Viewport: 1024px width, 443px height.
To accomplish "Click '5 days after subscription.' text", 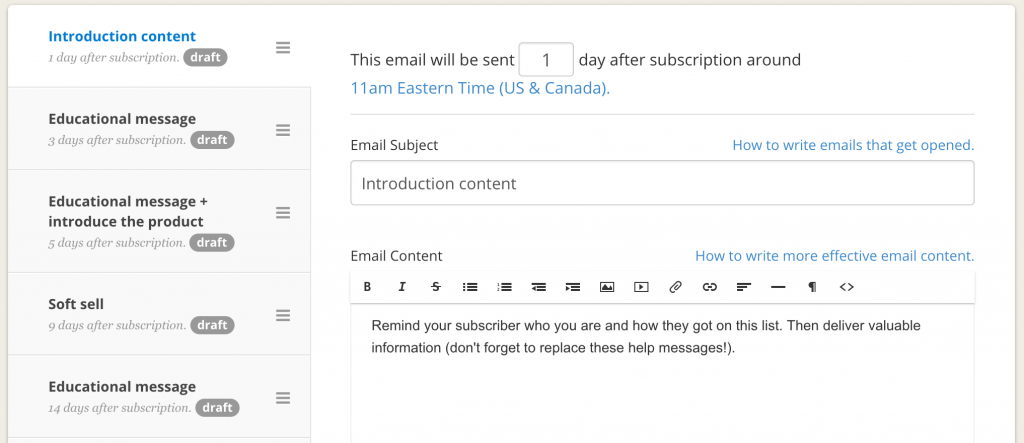I will point(117,243).
